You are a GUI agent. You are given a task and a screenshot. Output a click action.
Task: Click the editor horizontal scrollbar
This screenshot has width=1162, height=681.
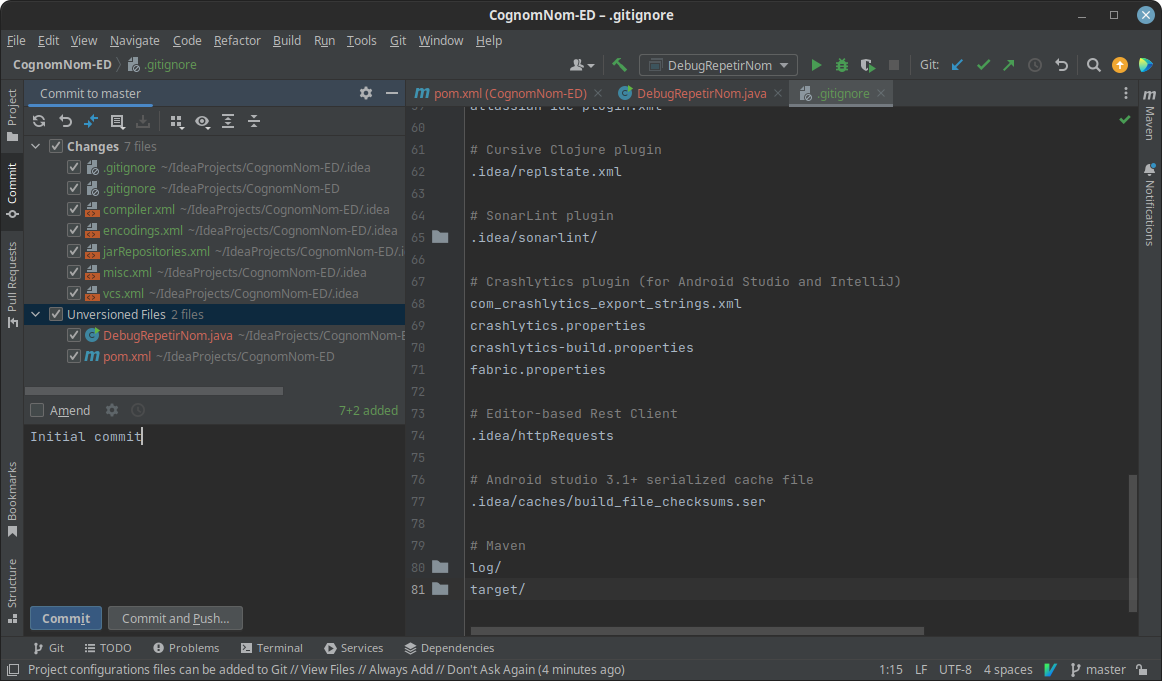tap(697, 631)
